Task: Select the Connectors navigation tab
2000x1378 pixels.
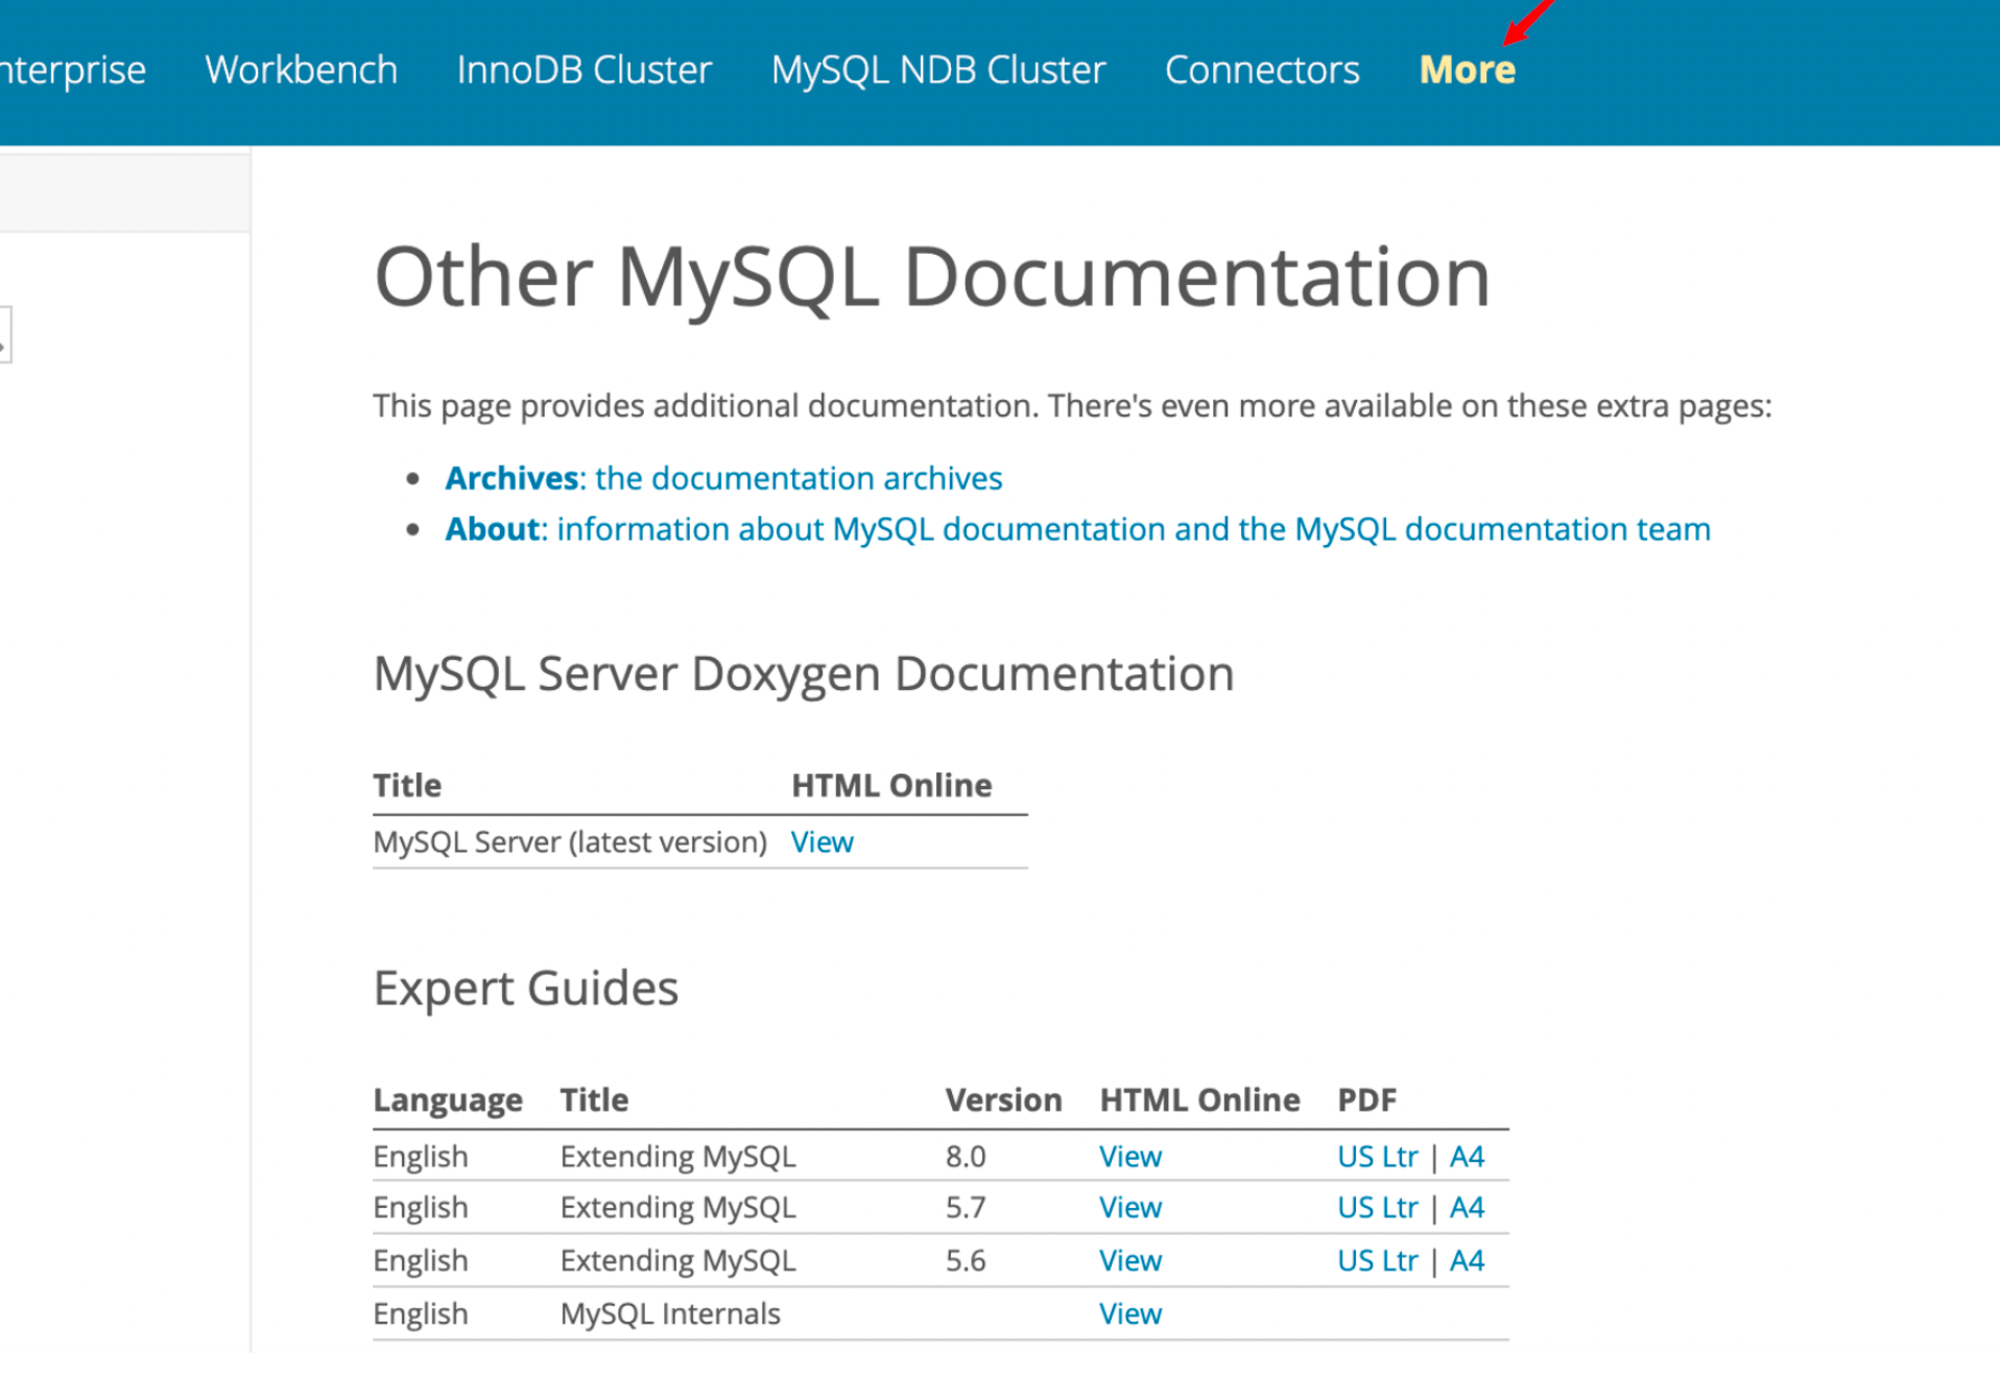Action: click(x=1262, y=70)
